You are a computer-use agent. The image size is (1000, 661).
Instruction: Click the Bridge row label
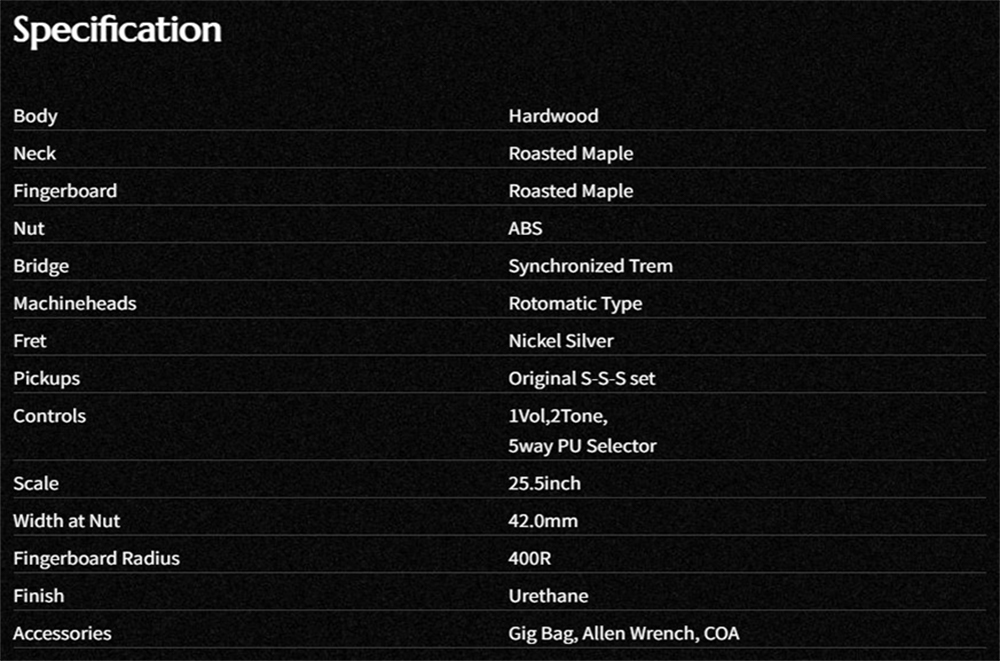coord(41,267)
